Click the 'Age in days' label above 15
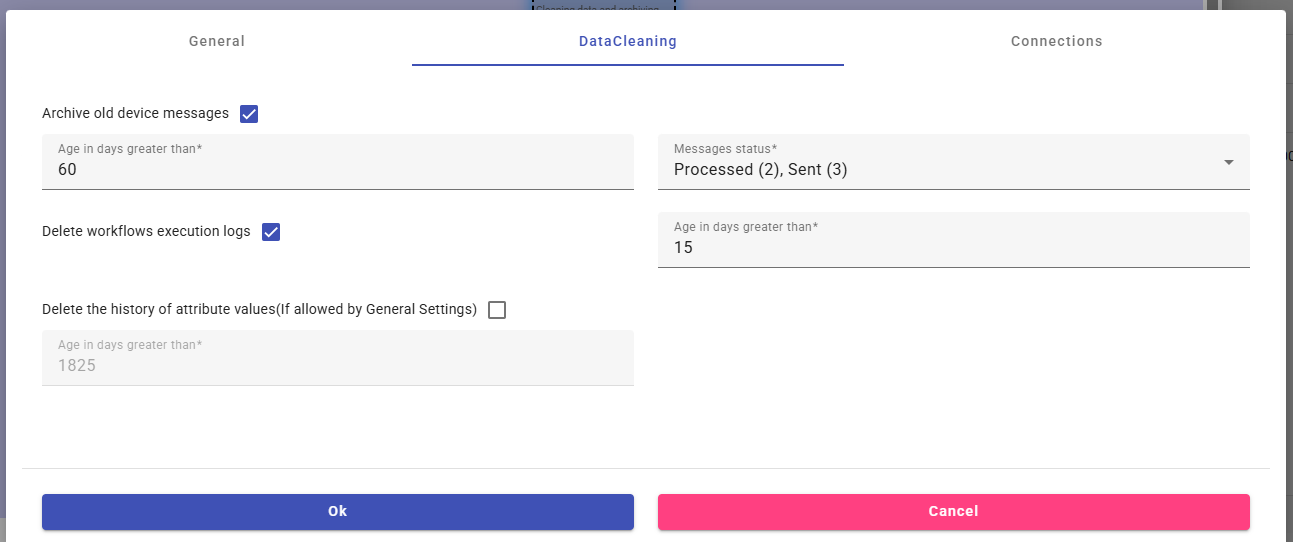1293x542 pixels. pos(746,227)
